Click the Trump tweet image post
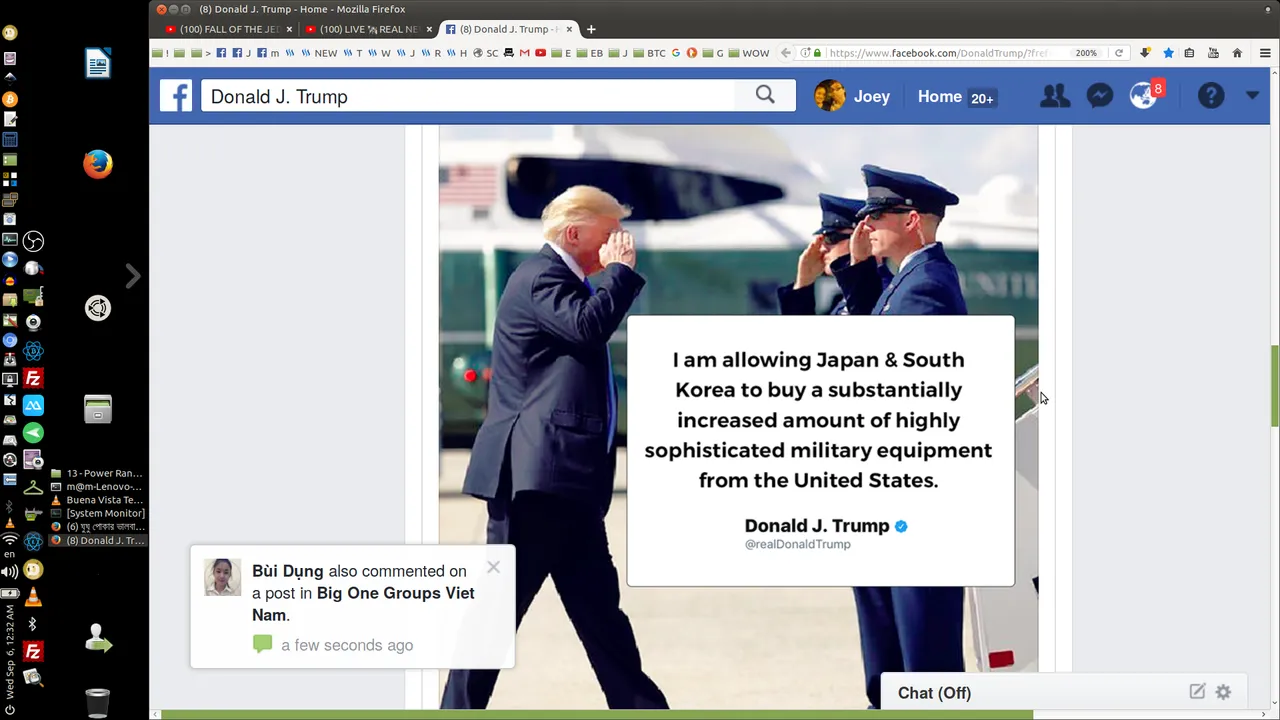Viewport: 1280px width, 720px height. pos(738,418)
